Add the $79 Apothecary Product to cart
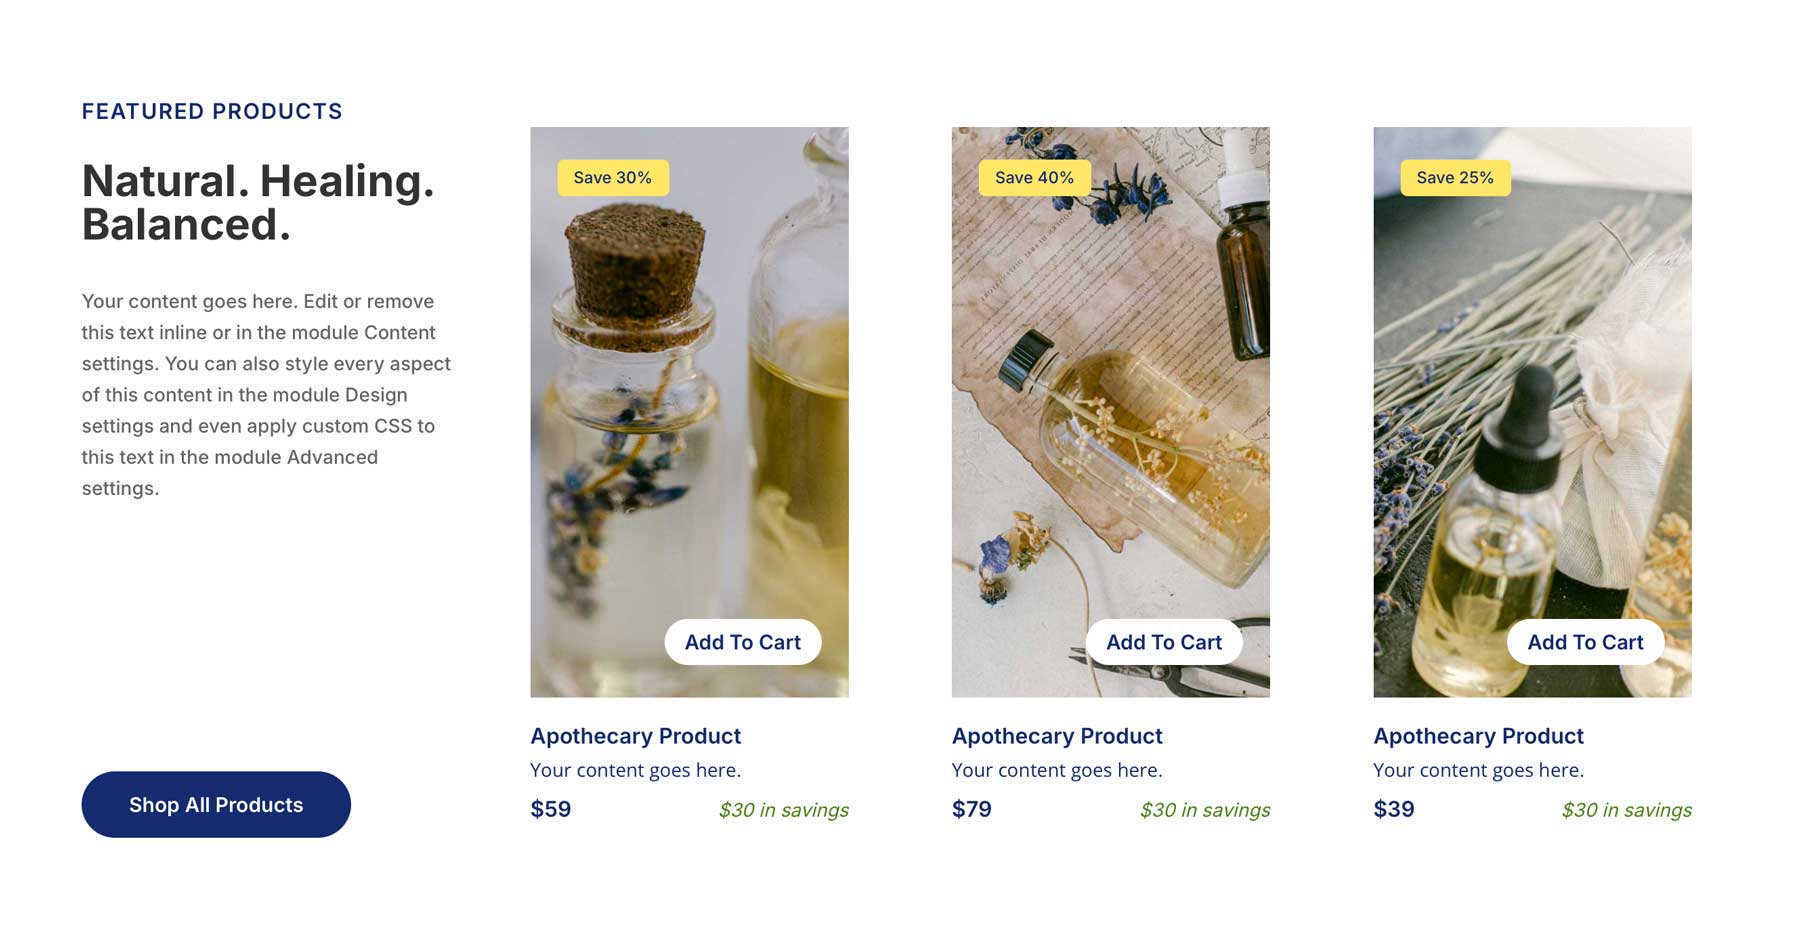The width and height of the screenshot is (1800, 935). pos(1164,642)
